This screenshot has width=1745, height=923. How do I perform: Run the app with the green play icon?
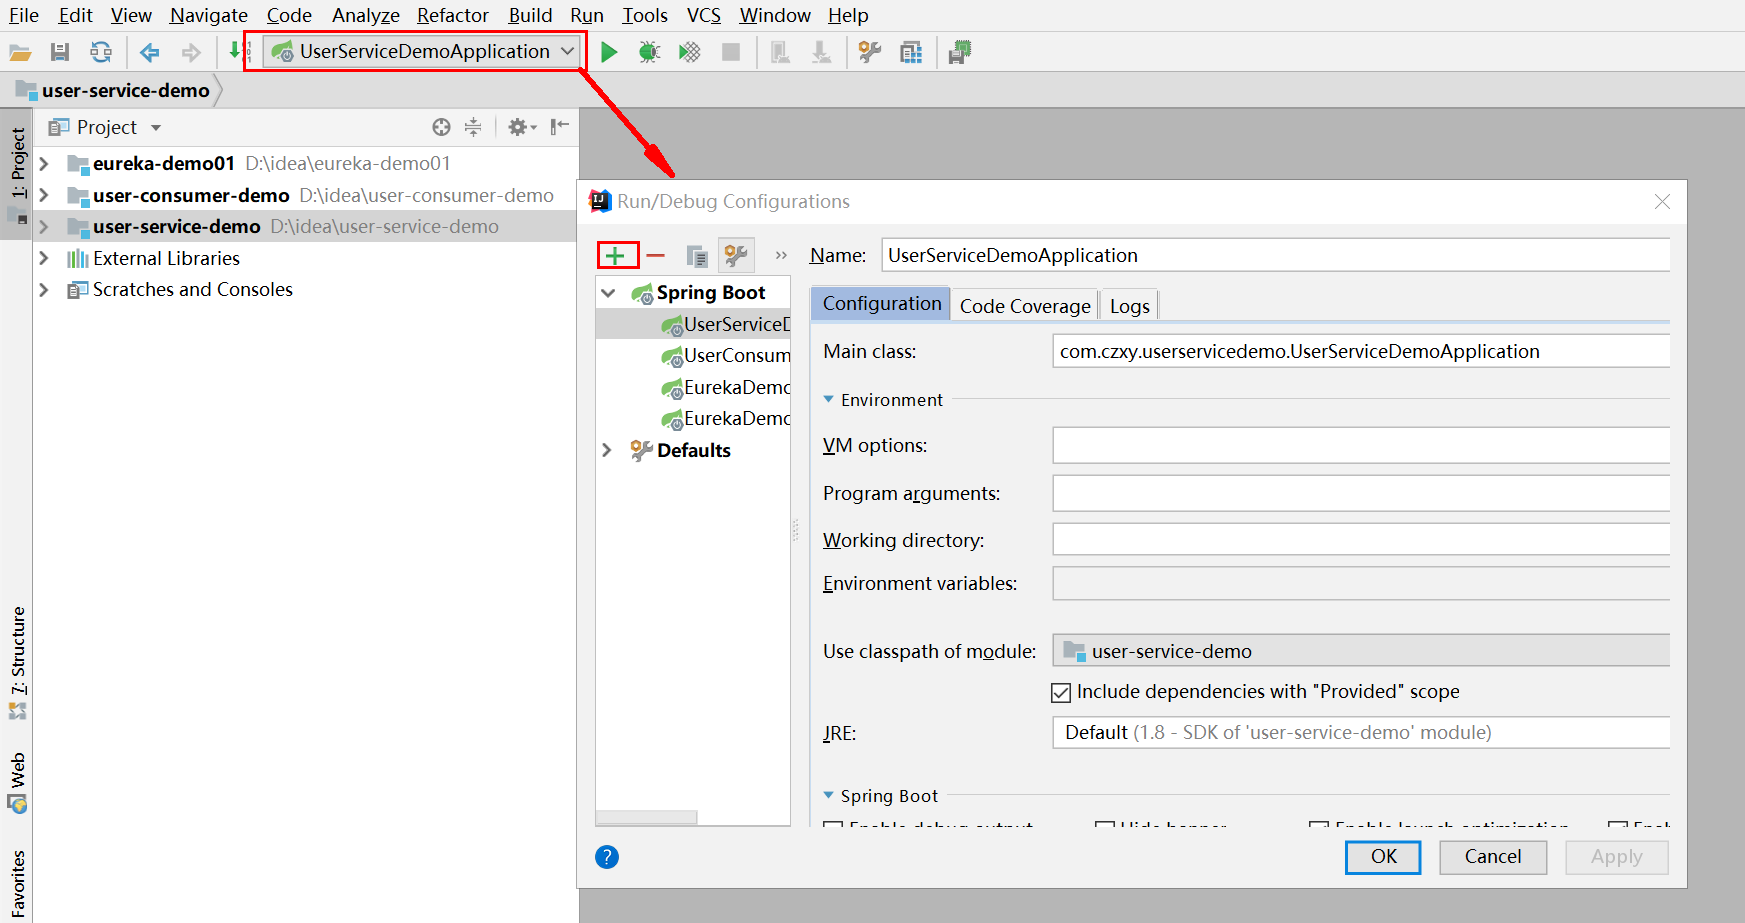click(609, 52)
